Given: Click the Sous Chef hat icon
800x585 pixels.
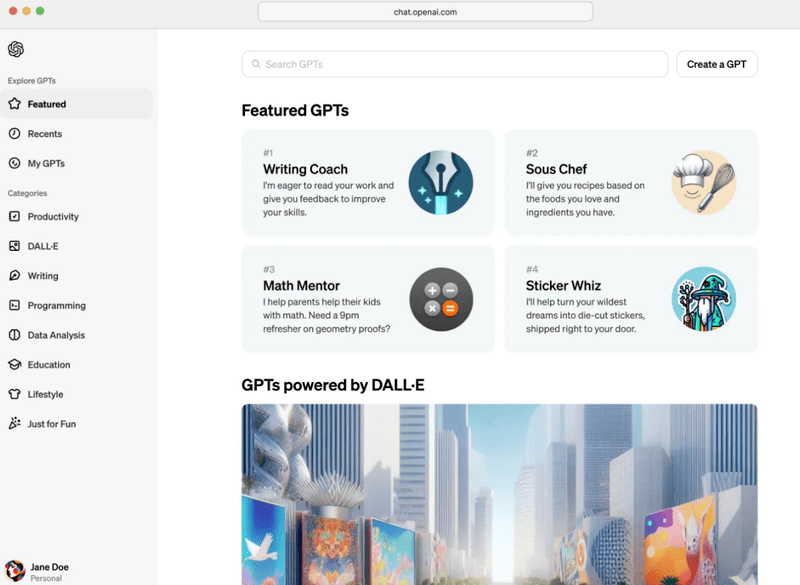Looking at the screenshot, I should 703,183.
